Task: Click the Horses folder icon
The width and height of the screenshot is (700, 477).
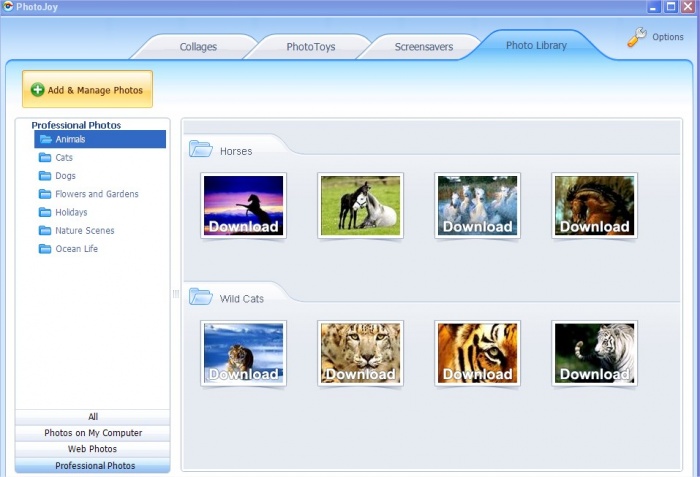Action: click(200, 149)
